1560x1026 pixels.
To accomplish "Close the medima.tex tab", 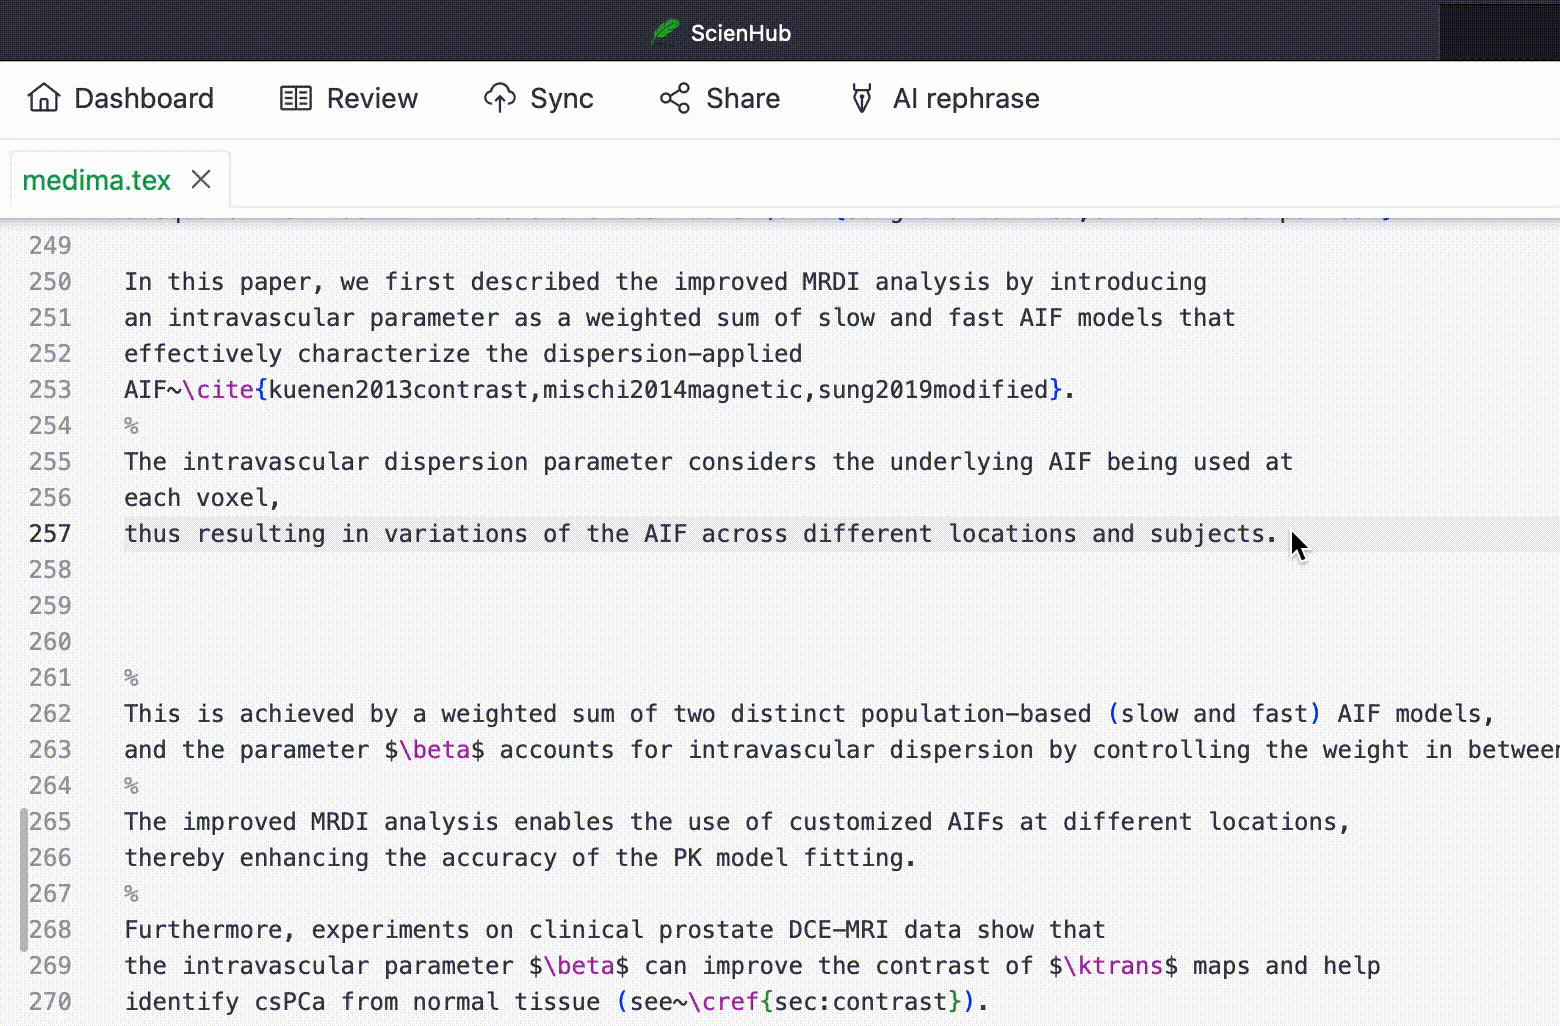I will pos(201,179).
